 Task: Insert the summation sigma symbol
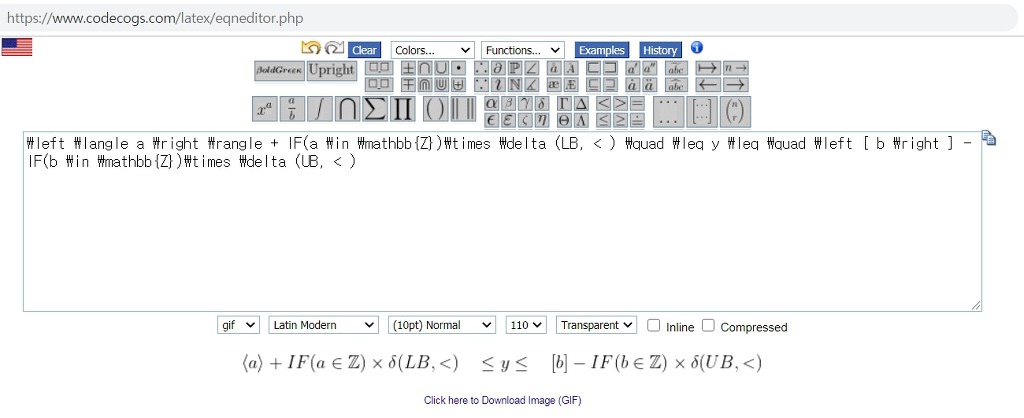coord(375,110)
